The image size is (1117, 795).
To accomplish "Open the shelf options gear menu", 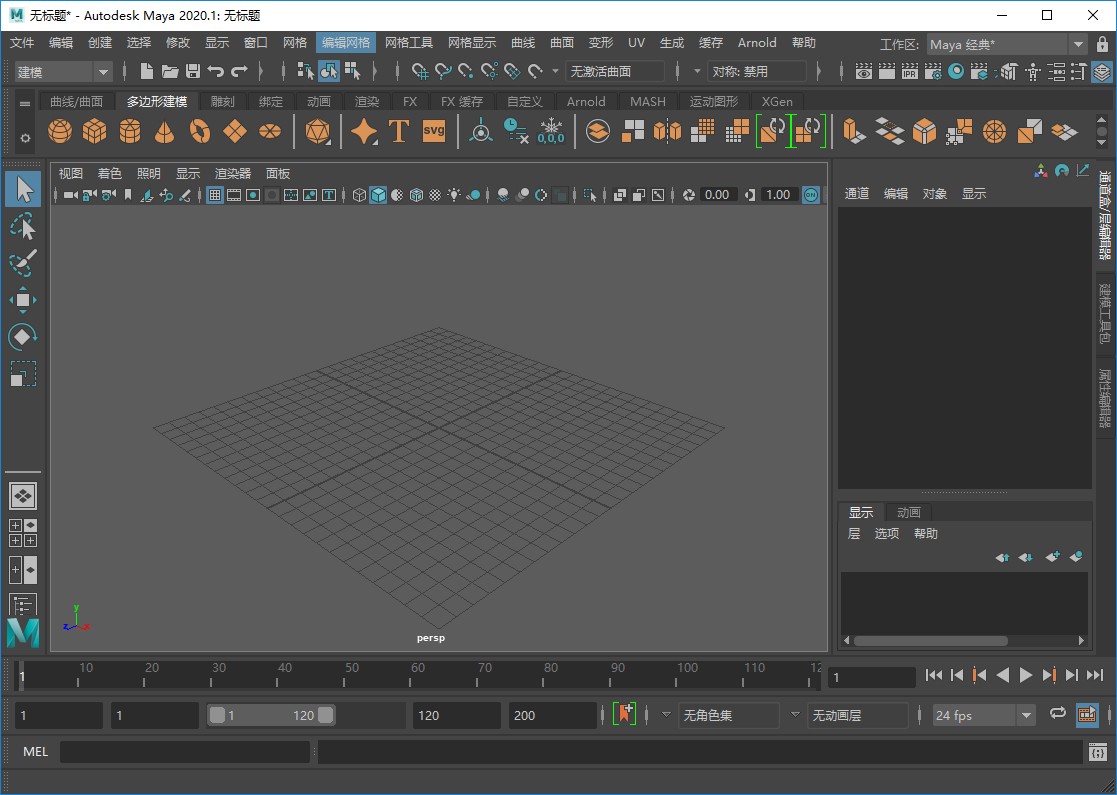I will click(25, 138).
